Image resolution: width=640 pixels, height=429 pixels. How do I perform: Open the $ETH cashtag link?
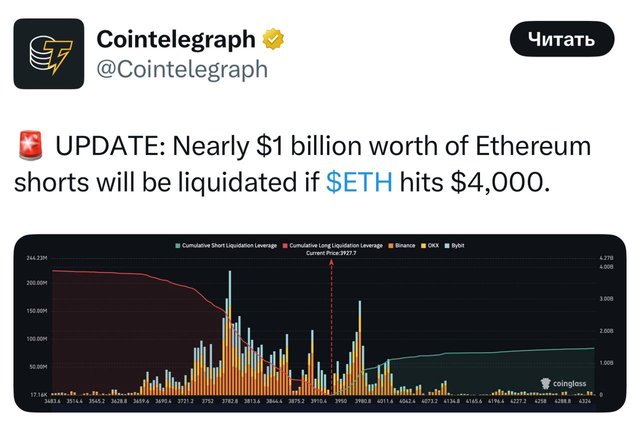pos(359,182)
